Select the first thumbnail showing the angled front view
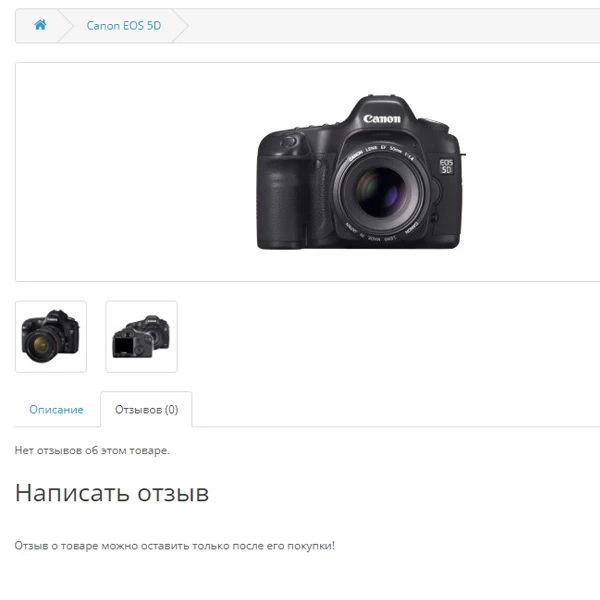600x600 pixels. (51, 336)
